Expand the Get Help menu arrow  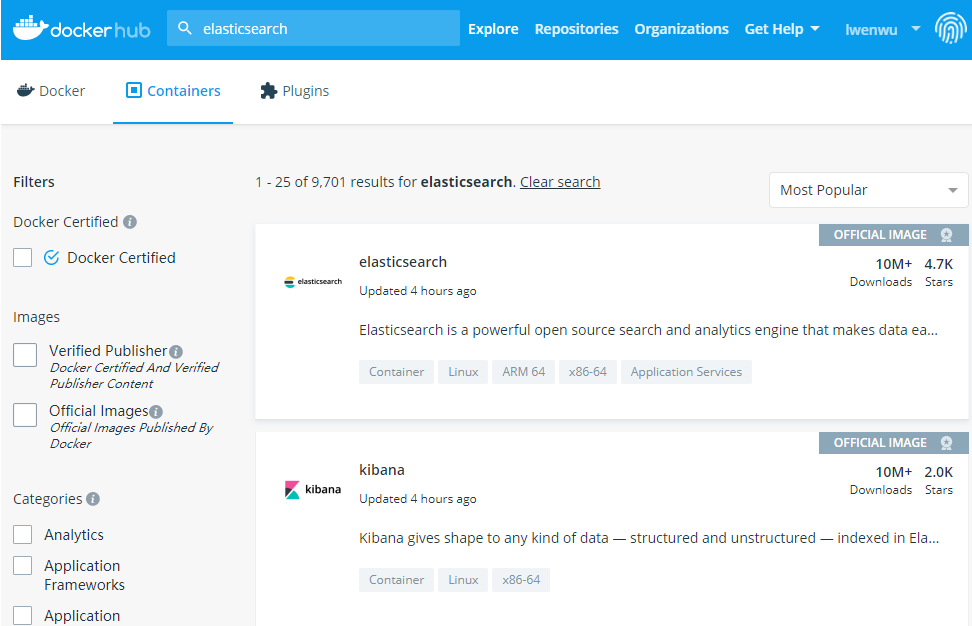pyautogui.click(x=815, y=29)
